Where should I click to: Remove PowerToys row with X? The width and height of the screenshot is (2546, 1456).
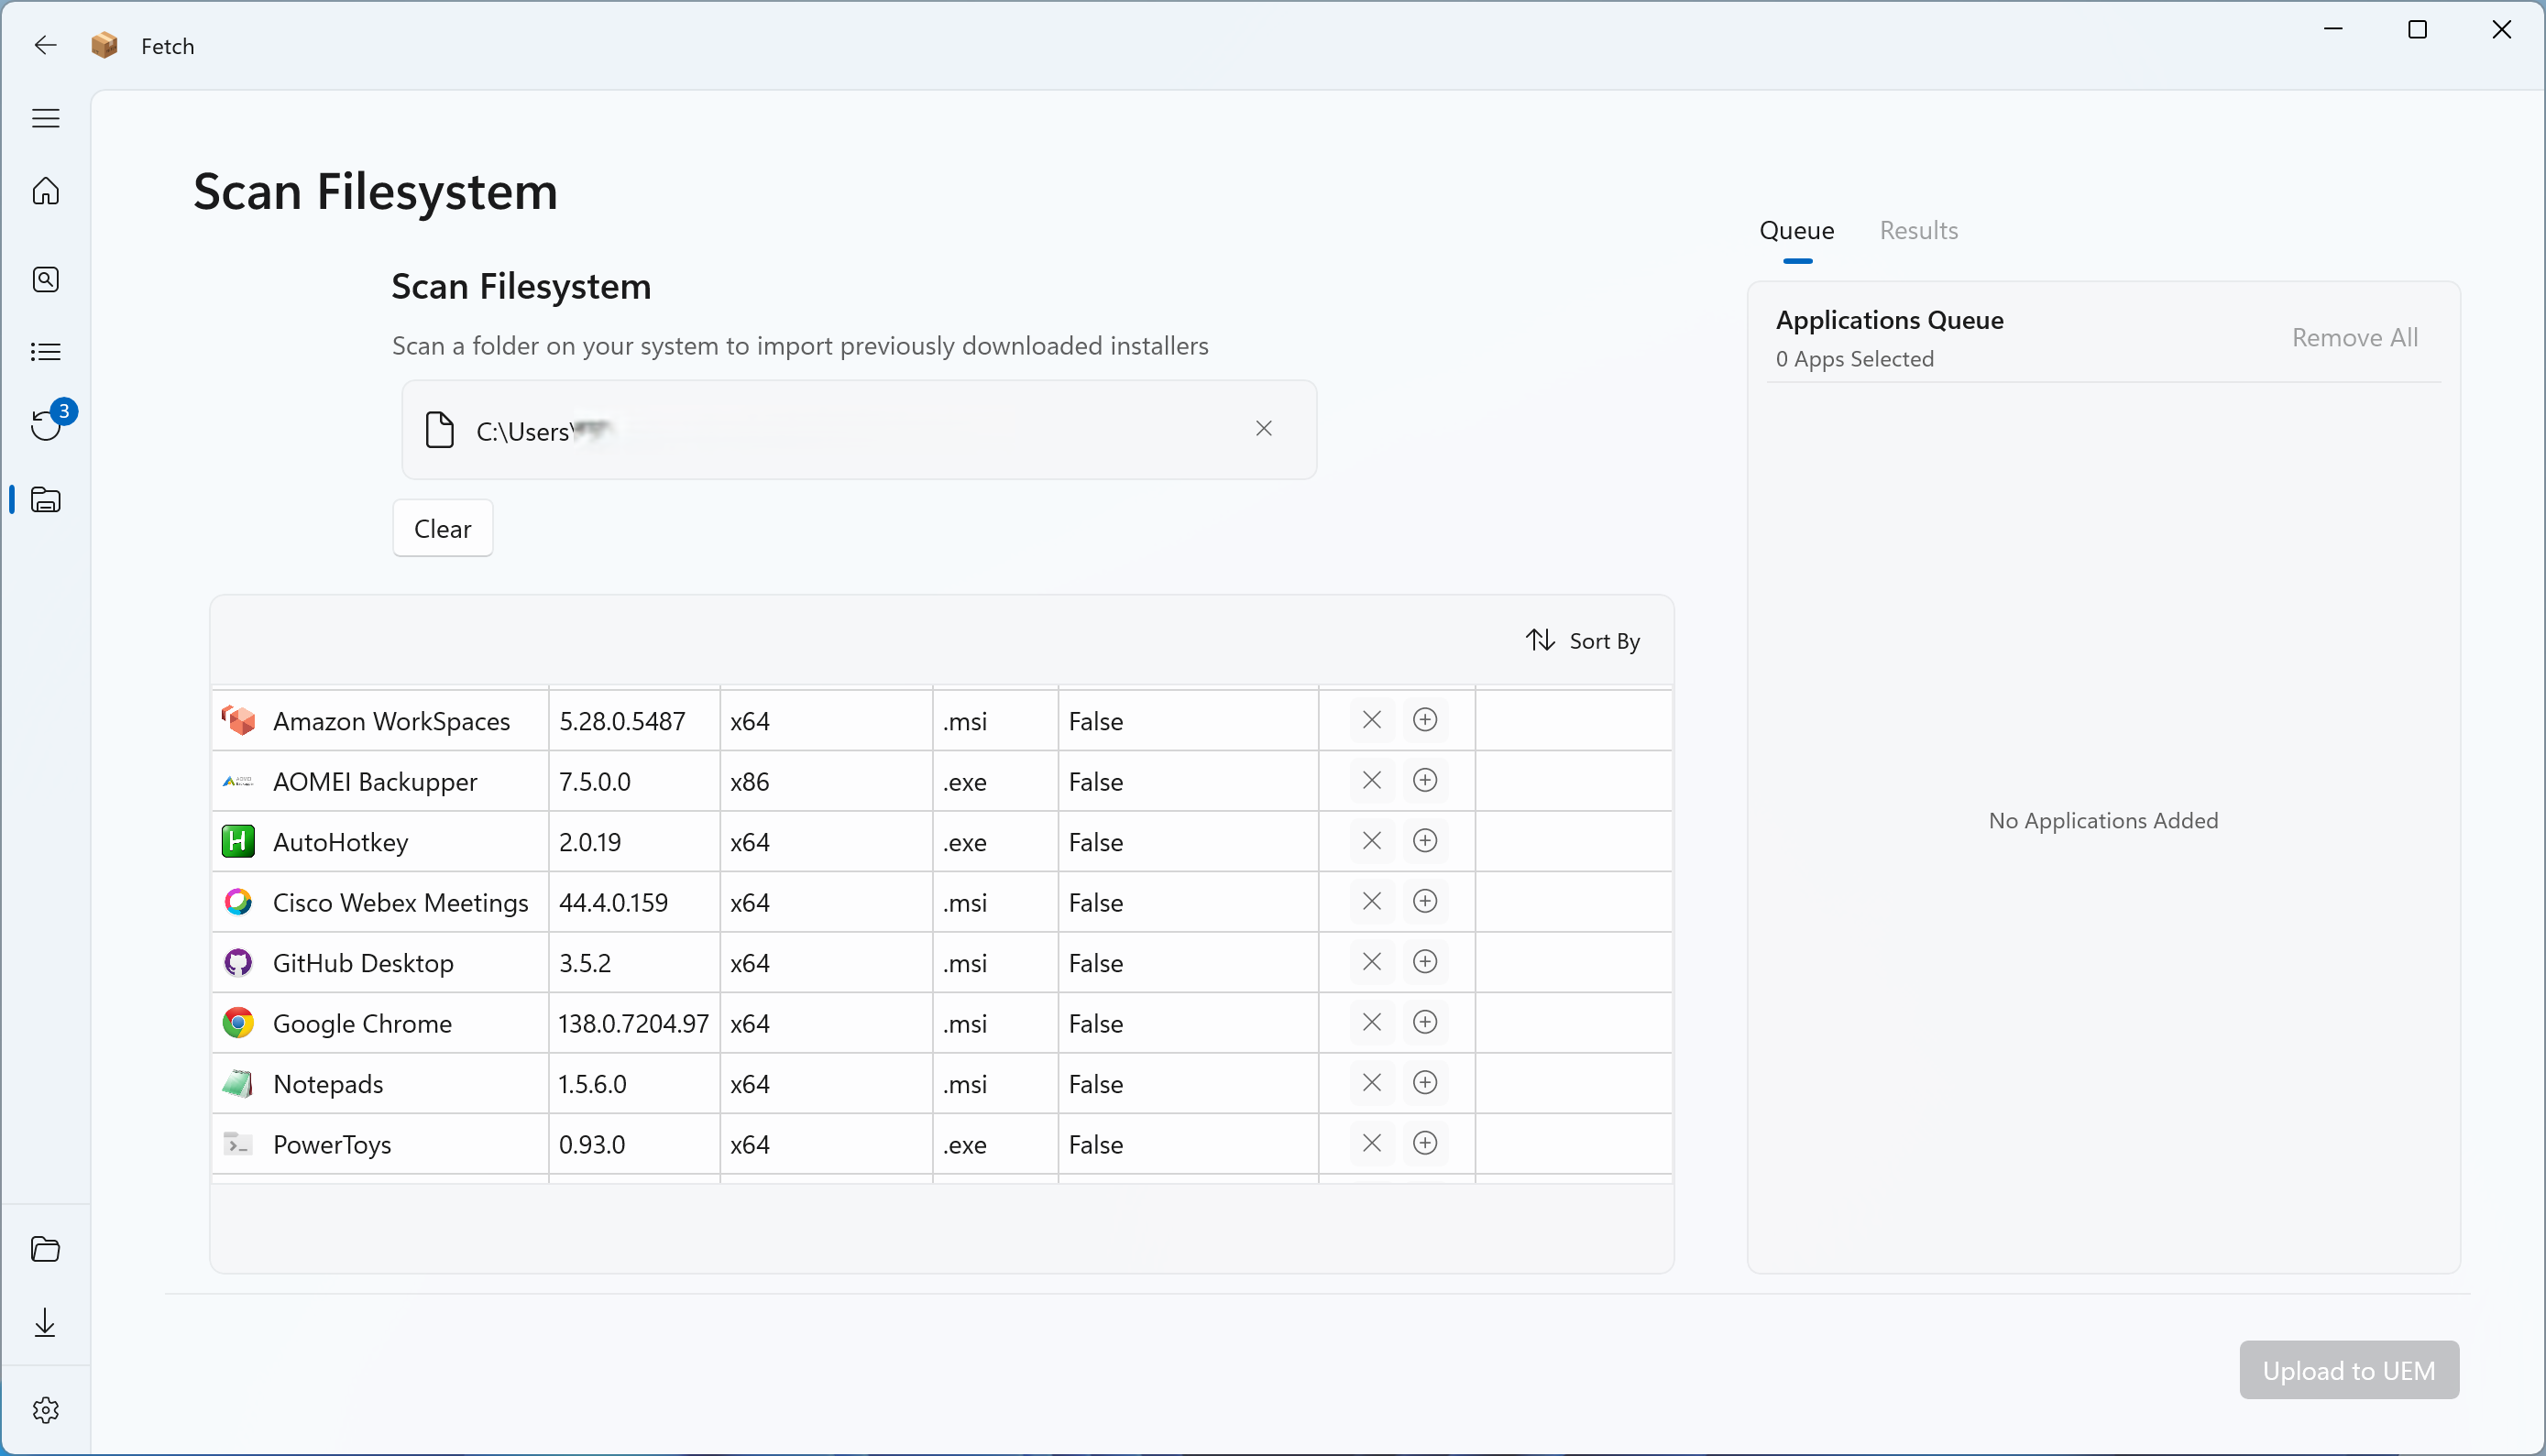pyautogui.click(x=1371, y=1143)
